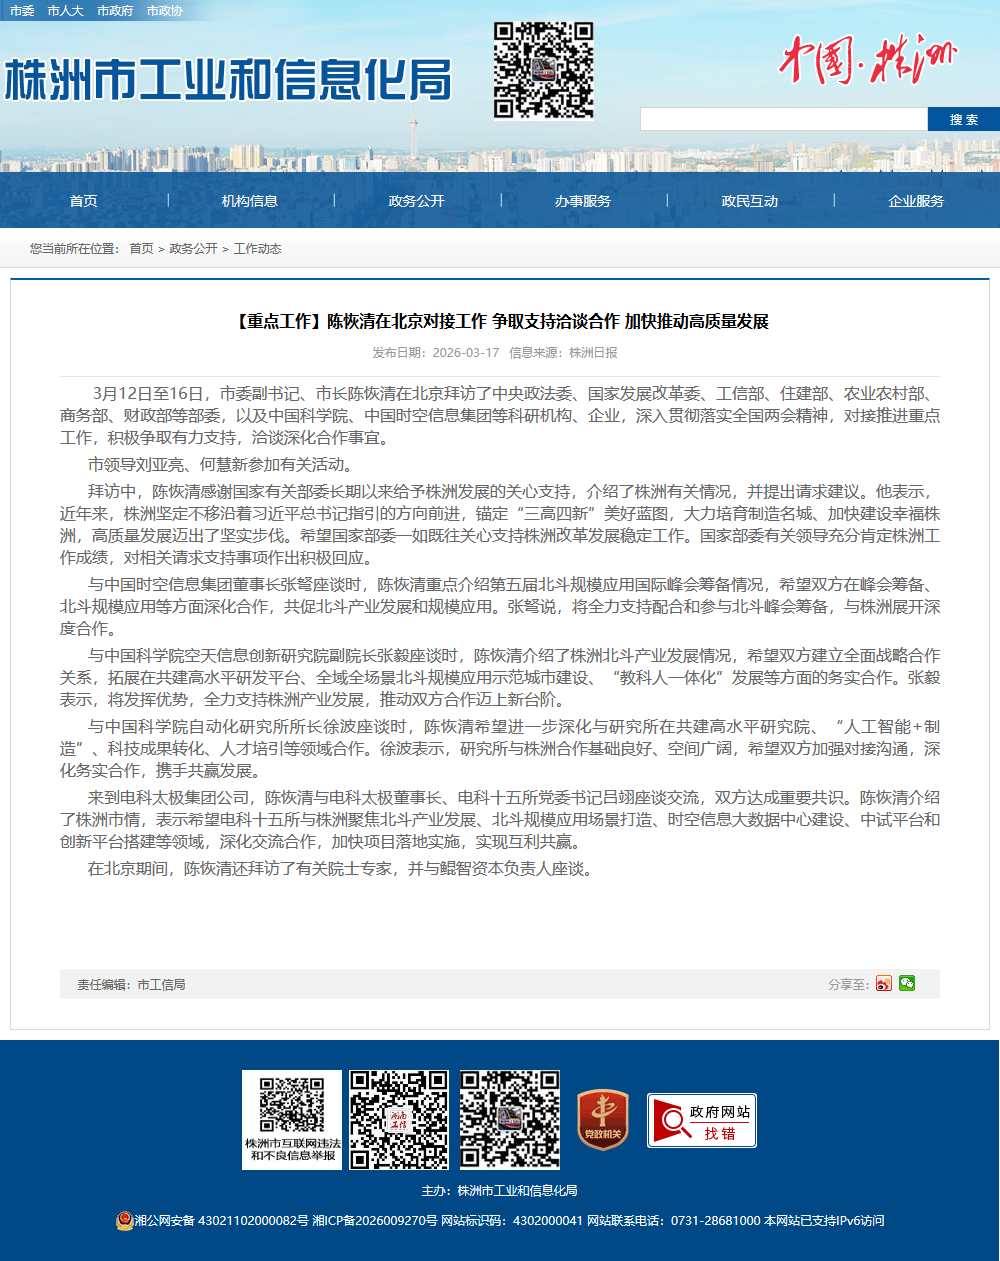Click 工作动态 in breadcrumb
The width and height of the screenshot is (1000, 1261).
[257, 248]
